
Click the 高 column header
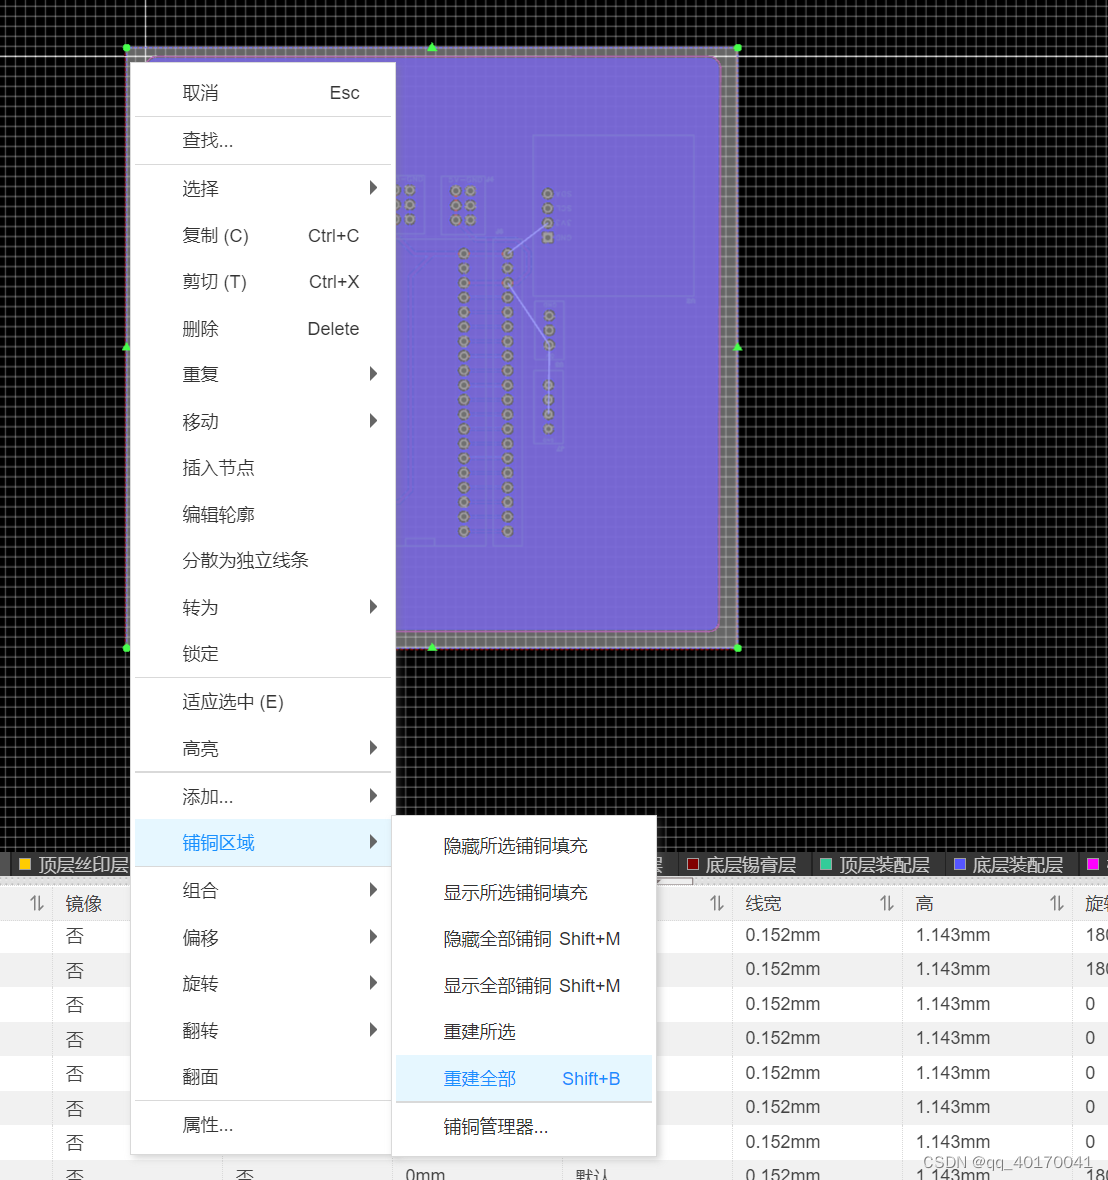[924, 903]
